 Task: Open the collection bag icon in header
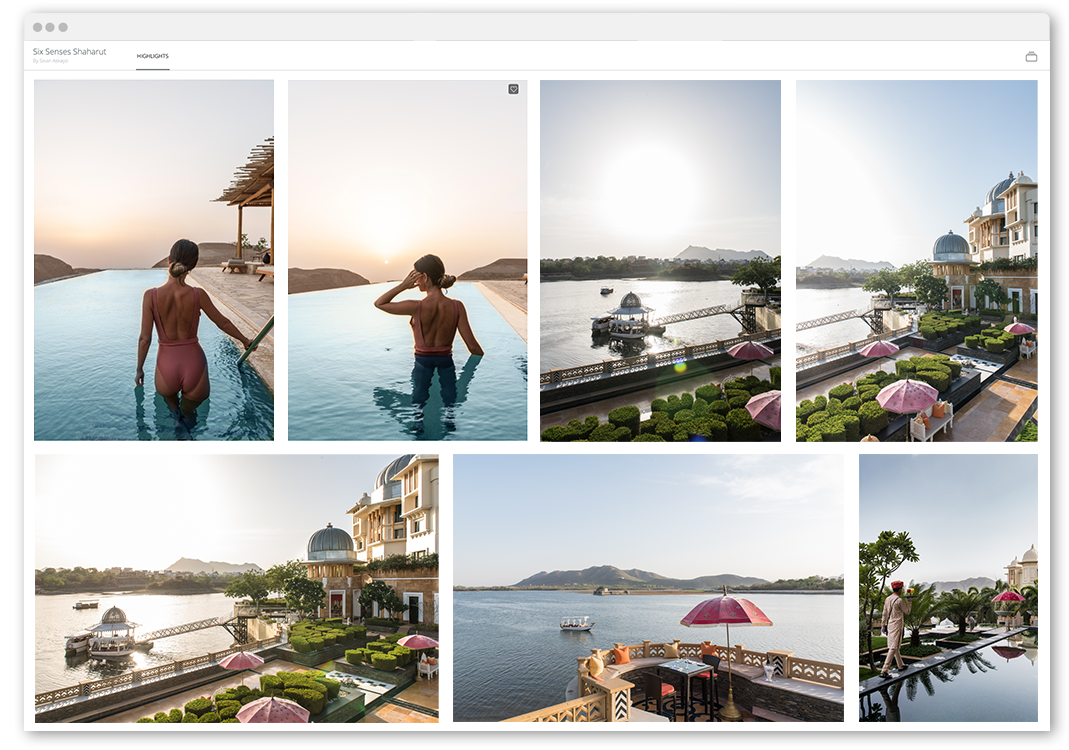point(1031,57)
